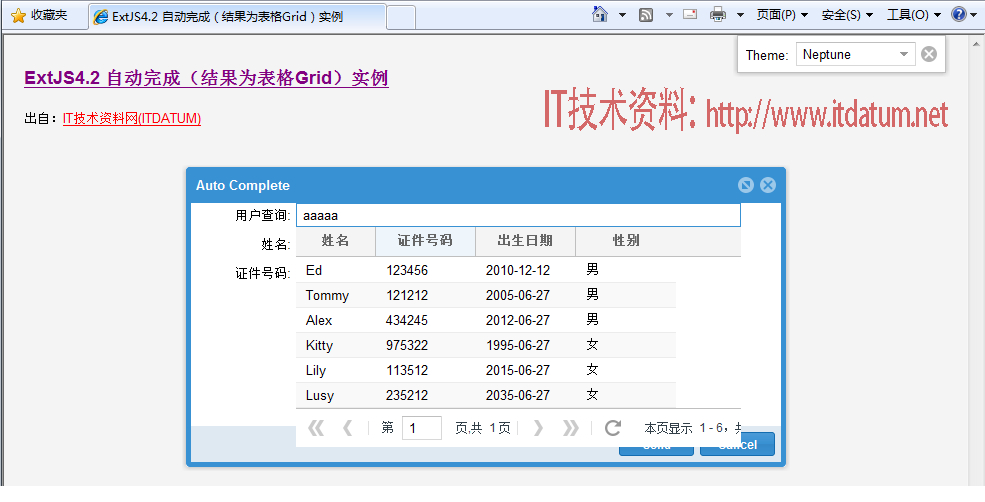Select the Lusy row name
Image resolution: width=985 pixels, height=502 pixels.
coord(320,396)
